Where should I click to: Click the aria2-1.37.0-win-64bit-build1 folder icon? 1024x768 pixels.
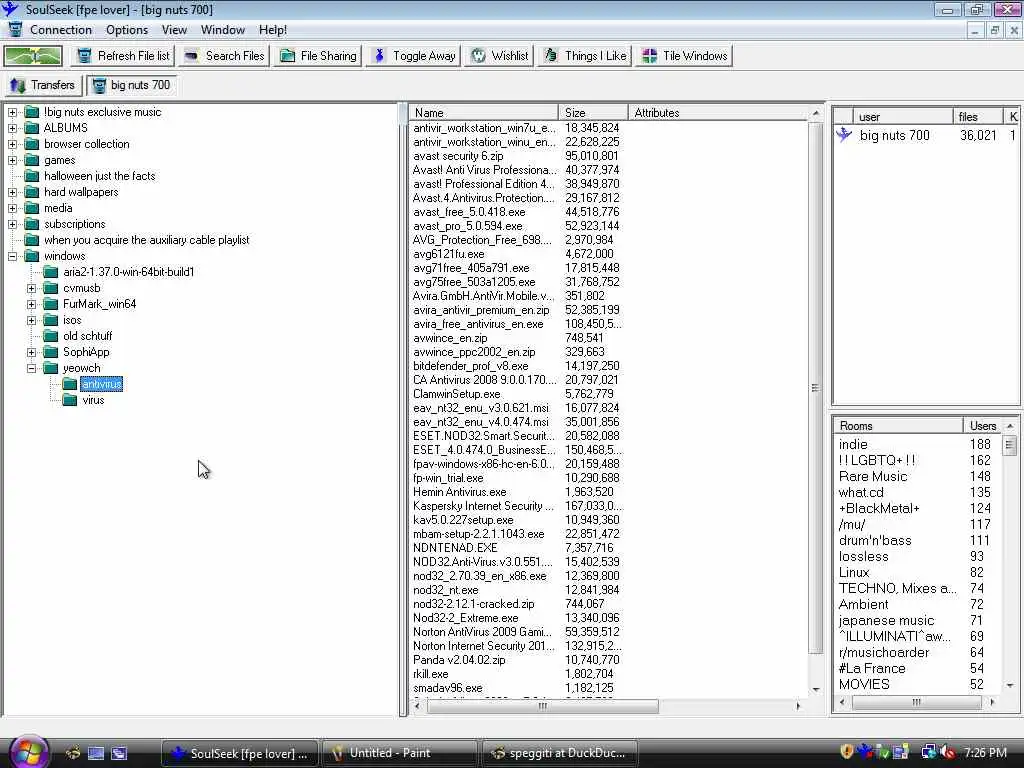click(x=51, y=272)
